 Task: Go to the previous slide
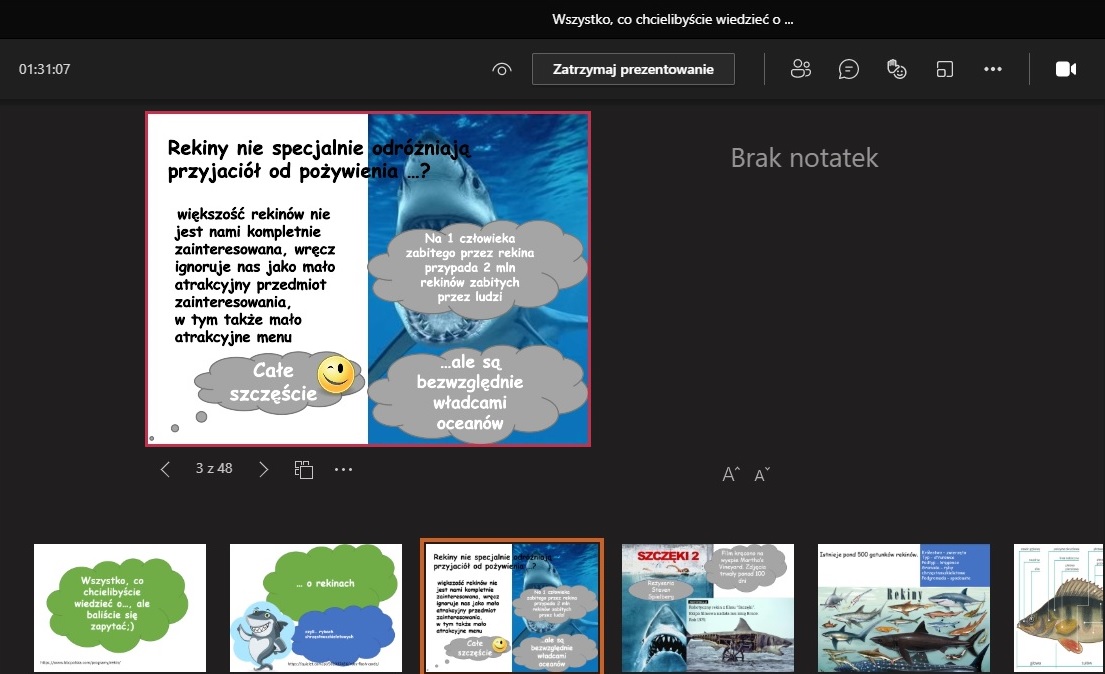[166, 469]
